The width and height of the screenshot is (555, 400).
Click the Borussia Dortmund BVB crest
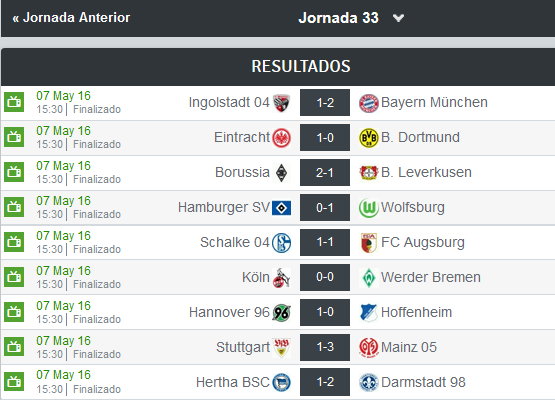click(x=368, y=138)
